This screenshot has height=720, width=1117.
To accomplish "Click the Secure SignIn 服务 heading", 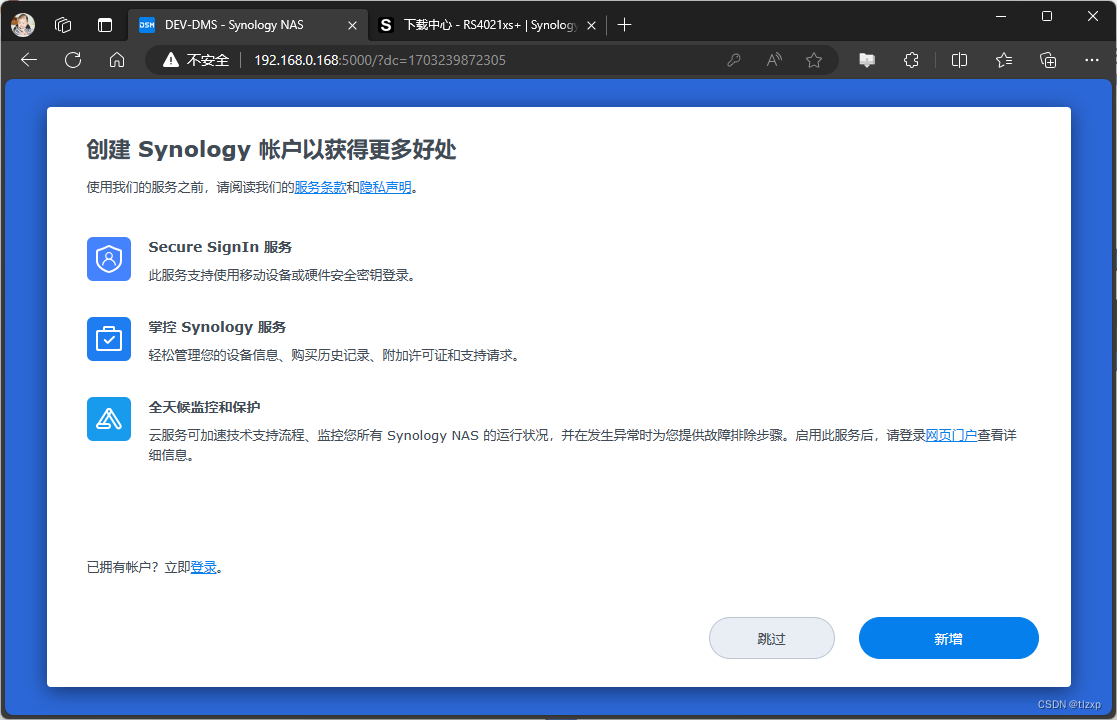I will point(220,247).
